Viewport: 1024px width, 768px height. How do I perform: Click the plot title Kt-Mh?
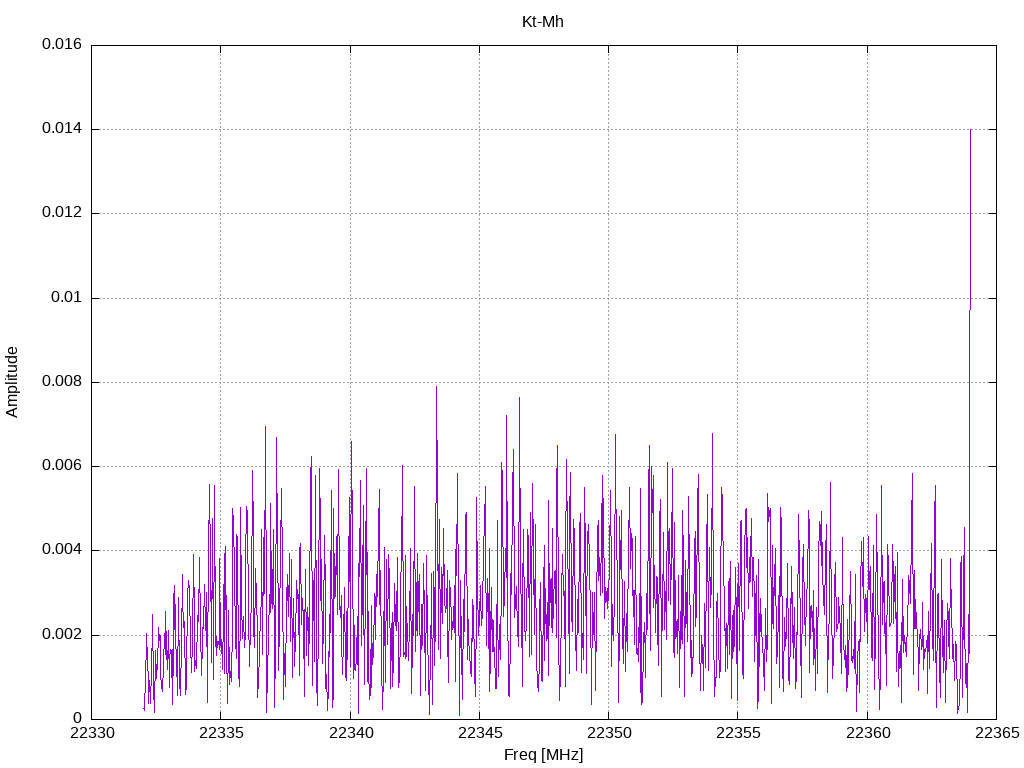[543, 21]
